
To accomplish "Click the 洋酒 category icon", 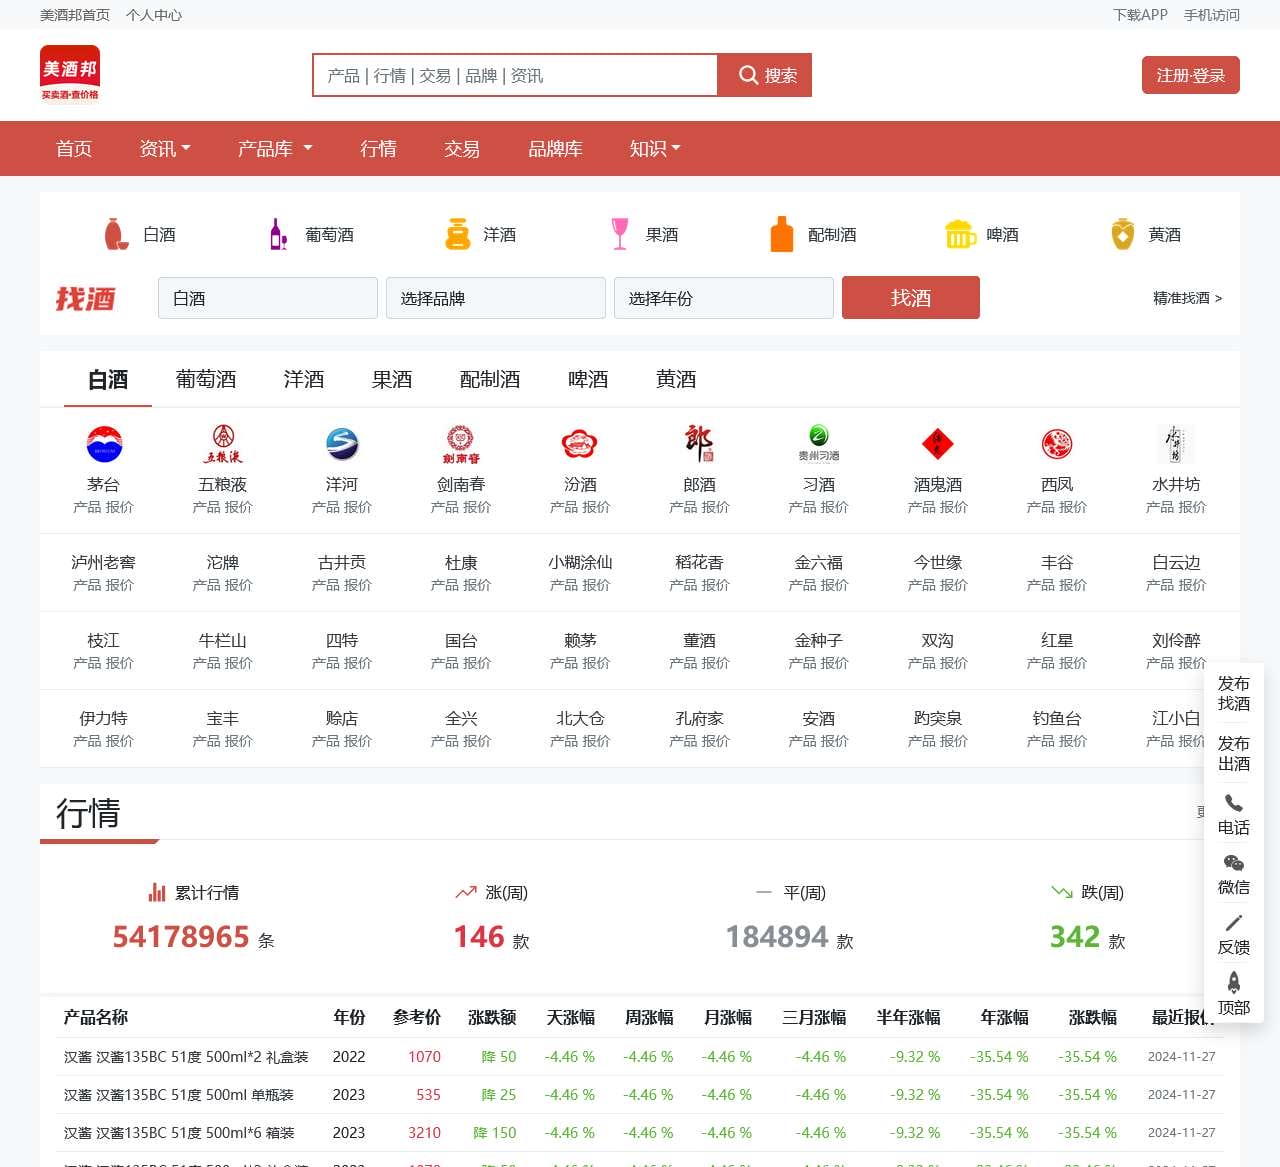I will coord(457,234).
